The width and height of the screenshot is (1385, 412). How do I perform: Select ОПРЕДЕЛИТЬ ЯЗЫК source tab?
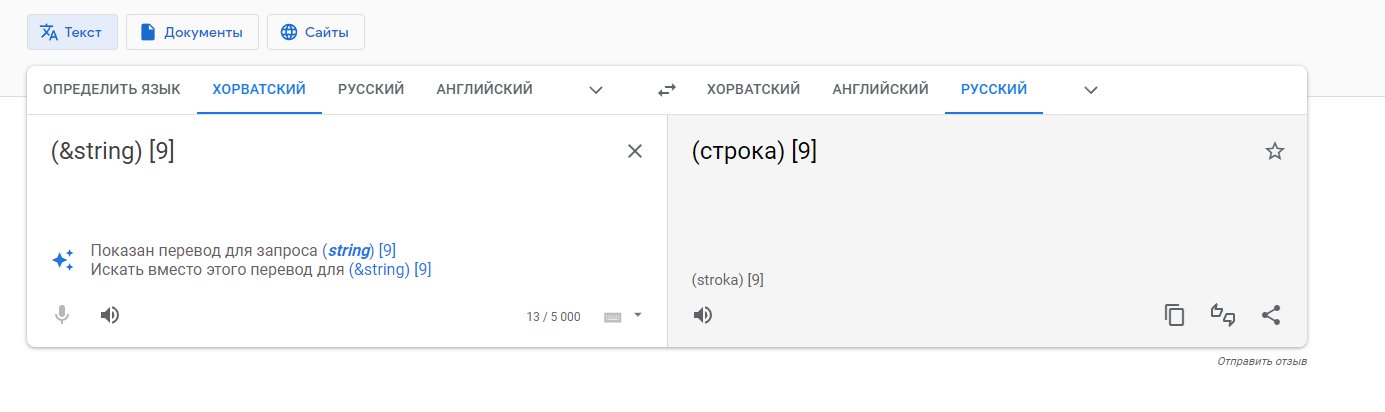click(112, 89)
